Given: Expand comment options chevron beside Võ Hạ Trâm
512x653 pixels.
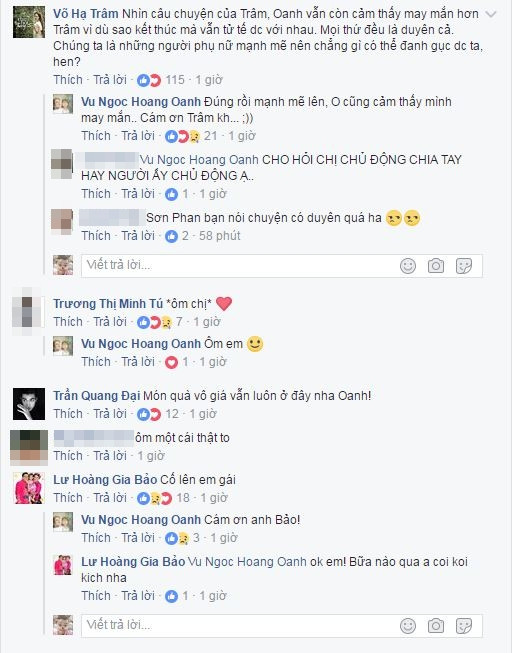Looking at the screenshot, I should point(492,14).
